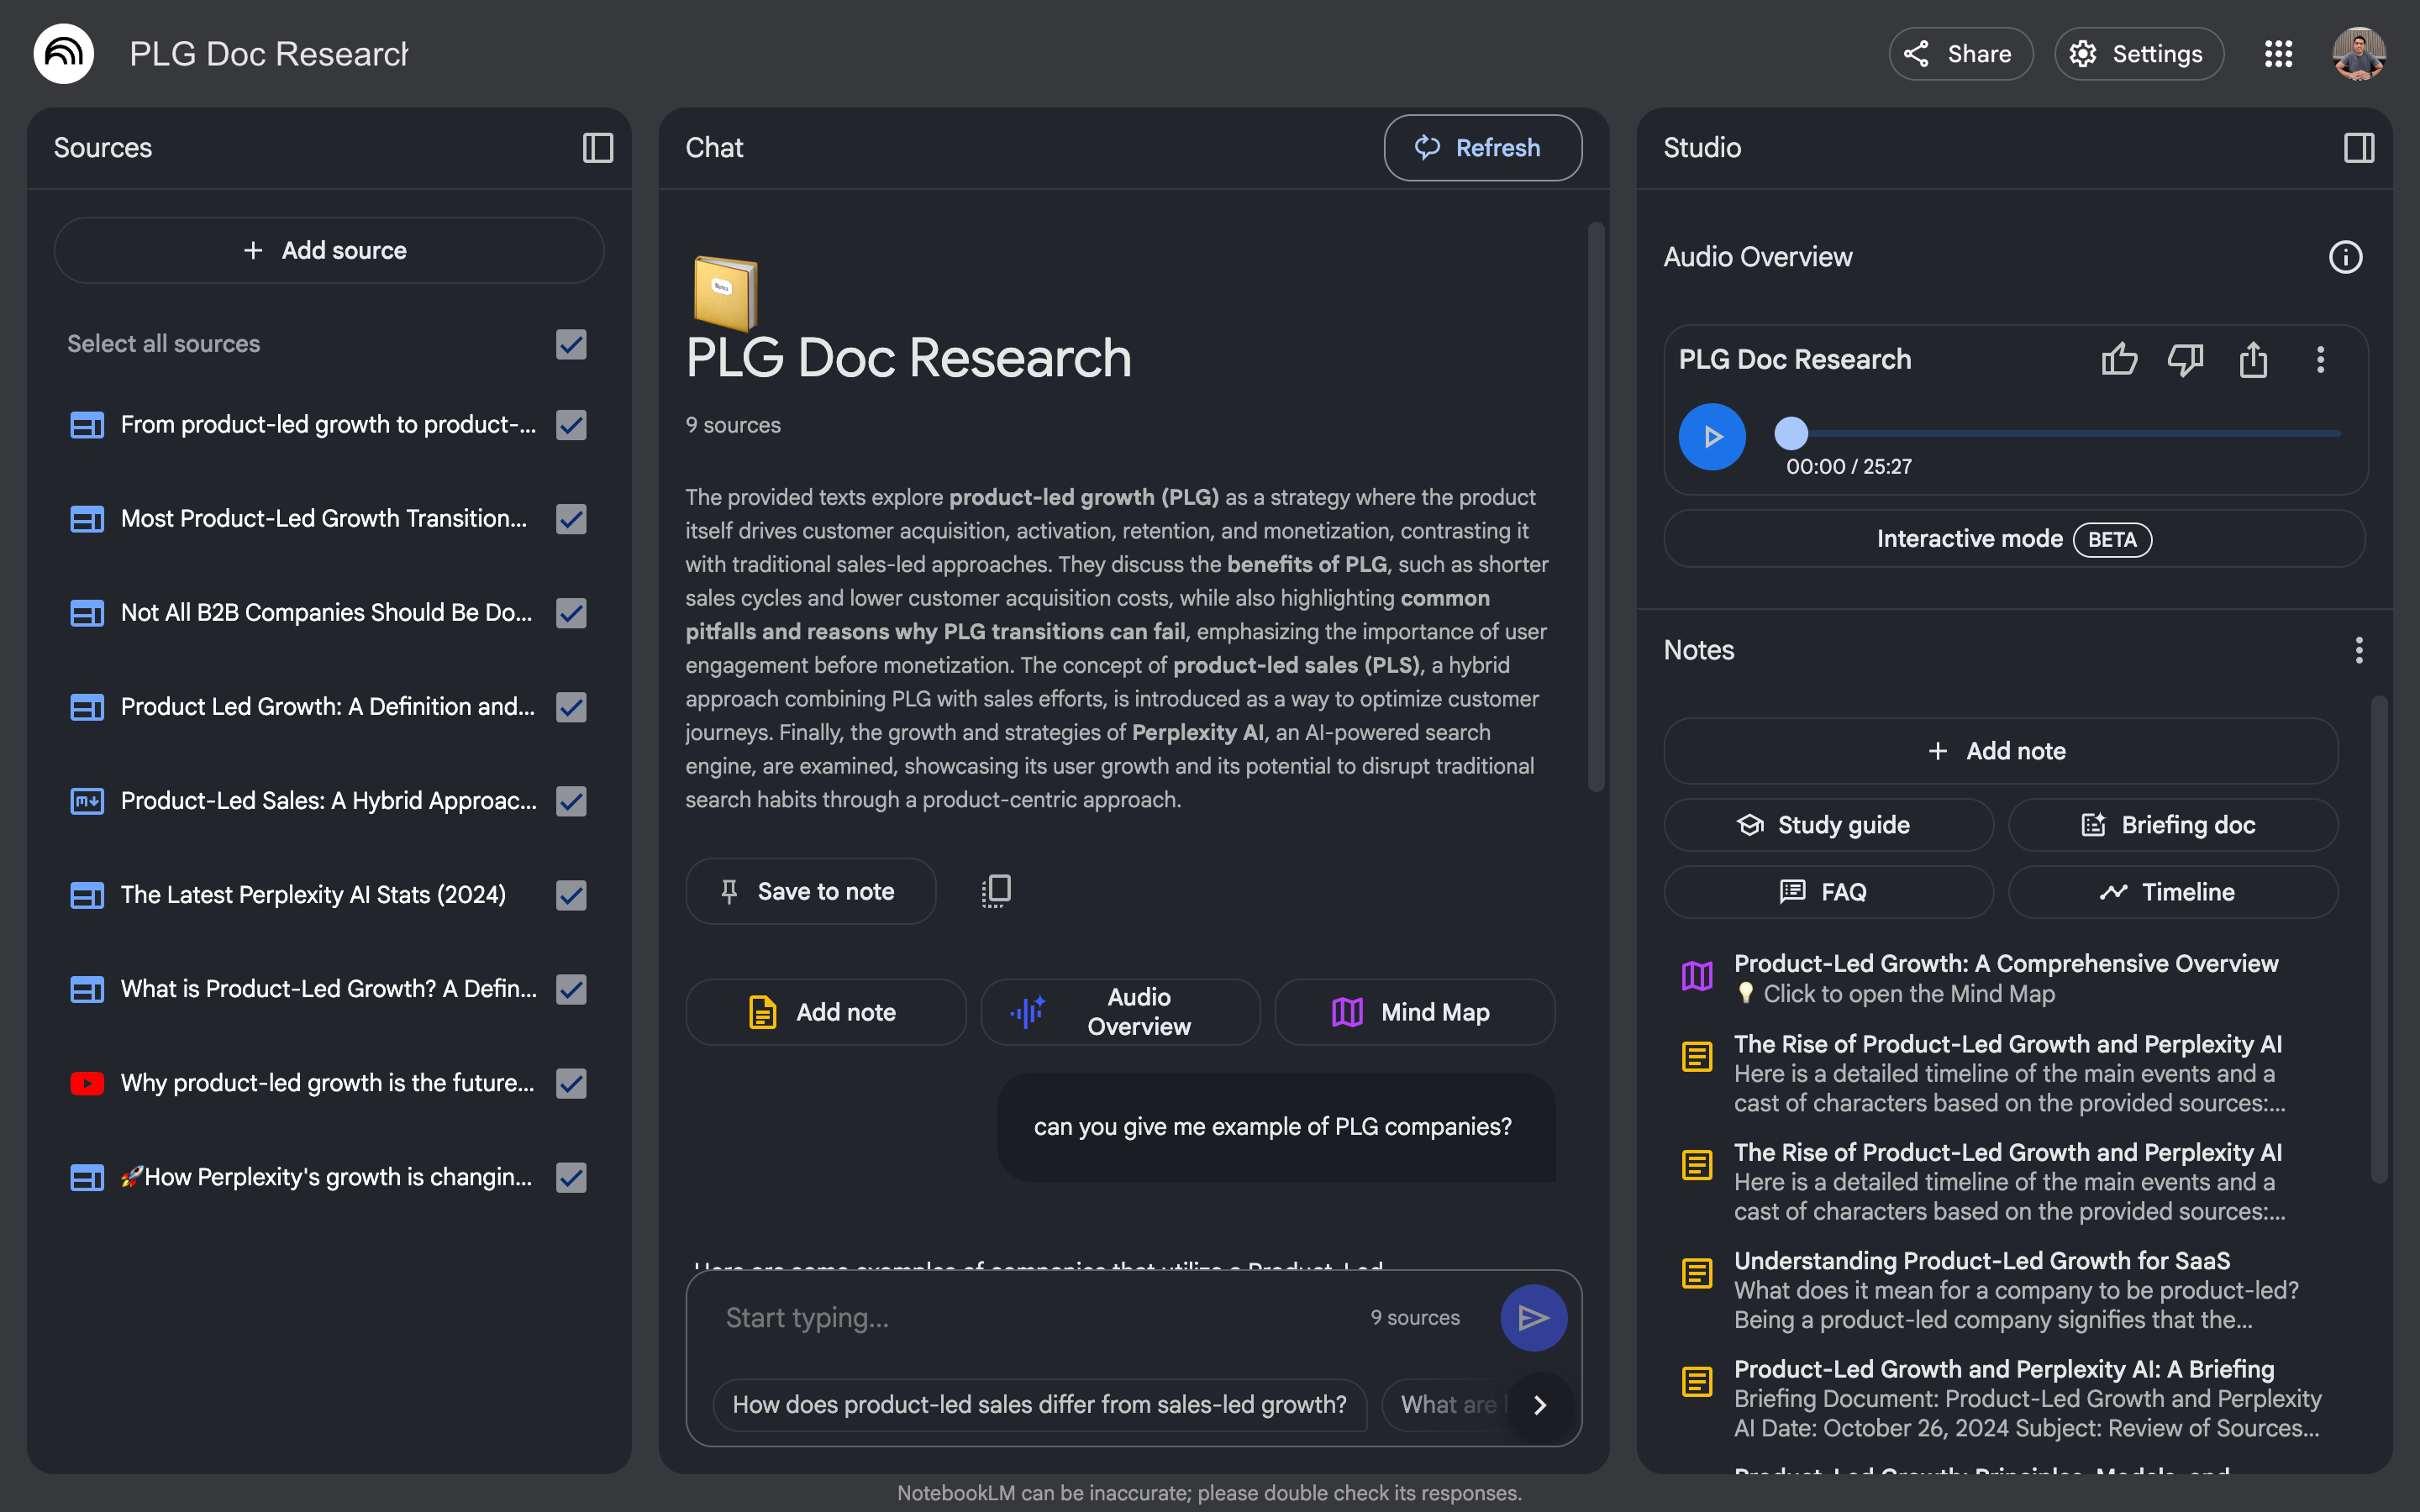
Task: Open Settings from the top bar
Action: tap(2138, 53)
